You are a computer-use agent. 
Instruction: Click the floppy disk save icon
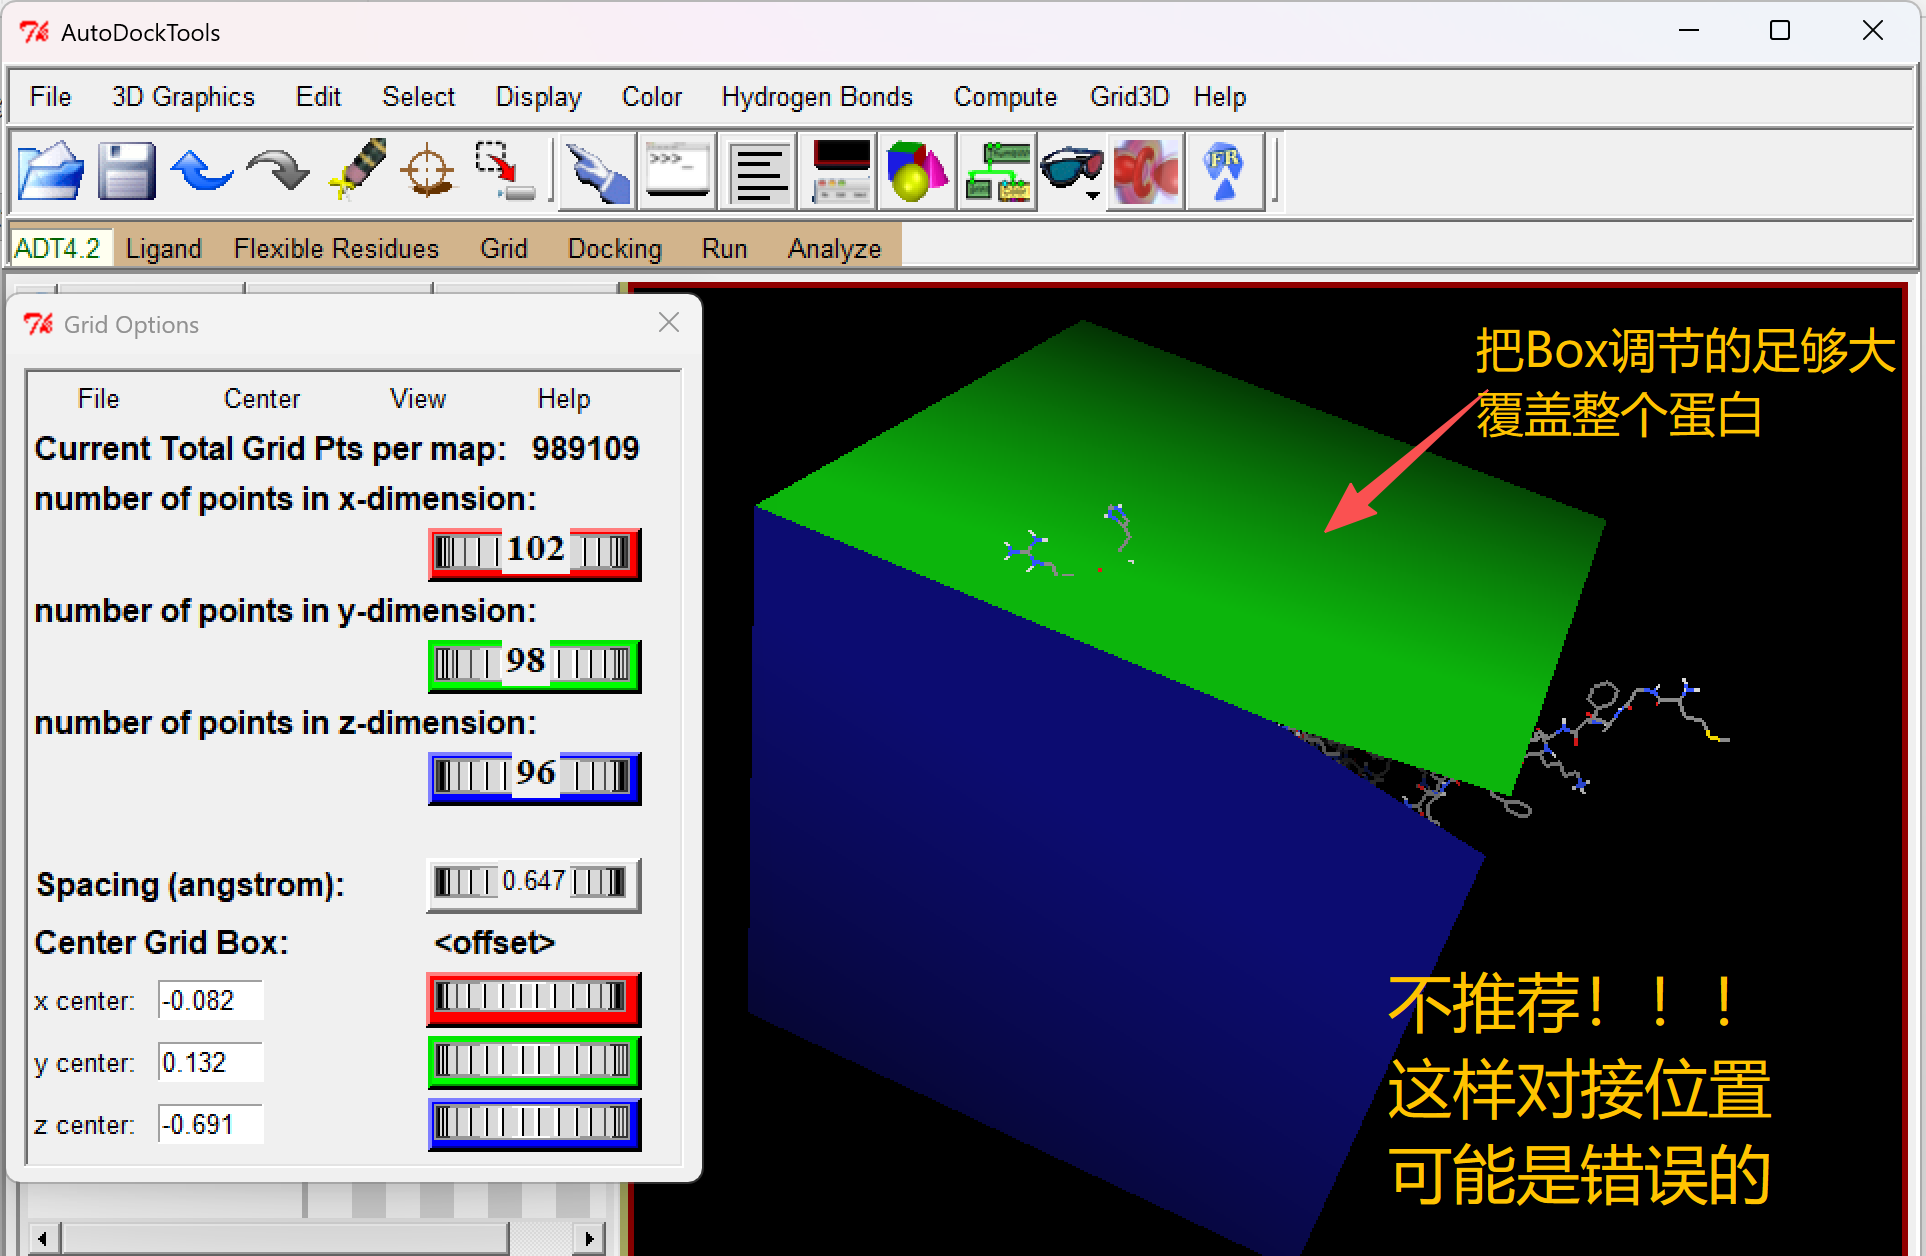tap(127, 172)
